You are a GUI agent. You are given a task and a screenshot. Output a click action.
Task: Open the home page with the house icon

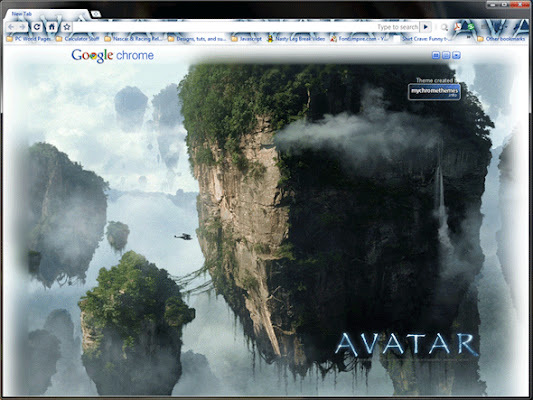coord(52,27)
